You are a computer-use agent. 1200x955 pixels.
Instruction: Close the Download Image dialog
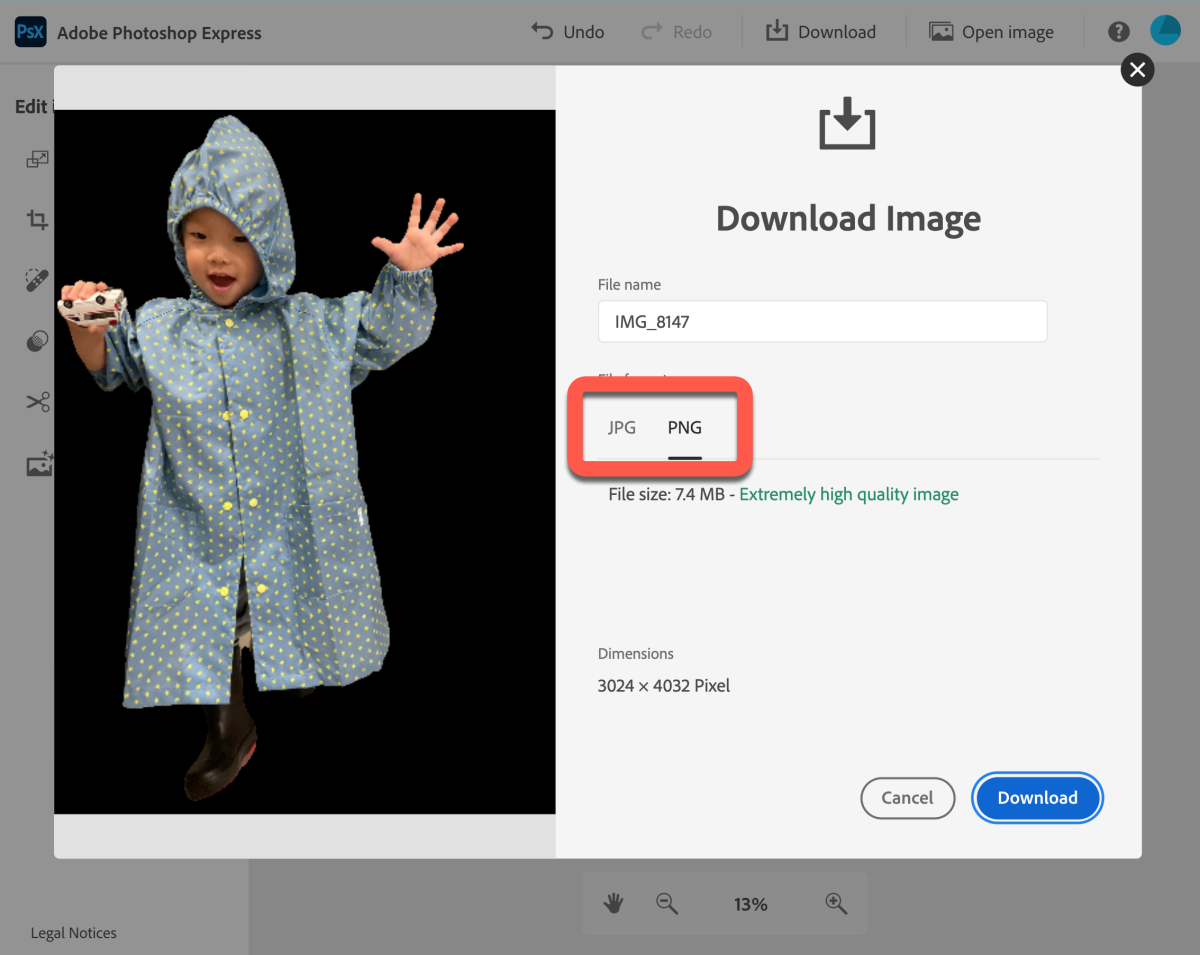click(x=1137, y=70)
